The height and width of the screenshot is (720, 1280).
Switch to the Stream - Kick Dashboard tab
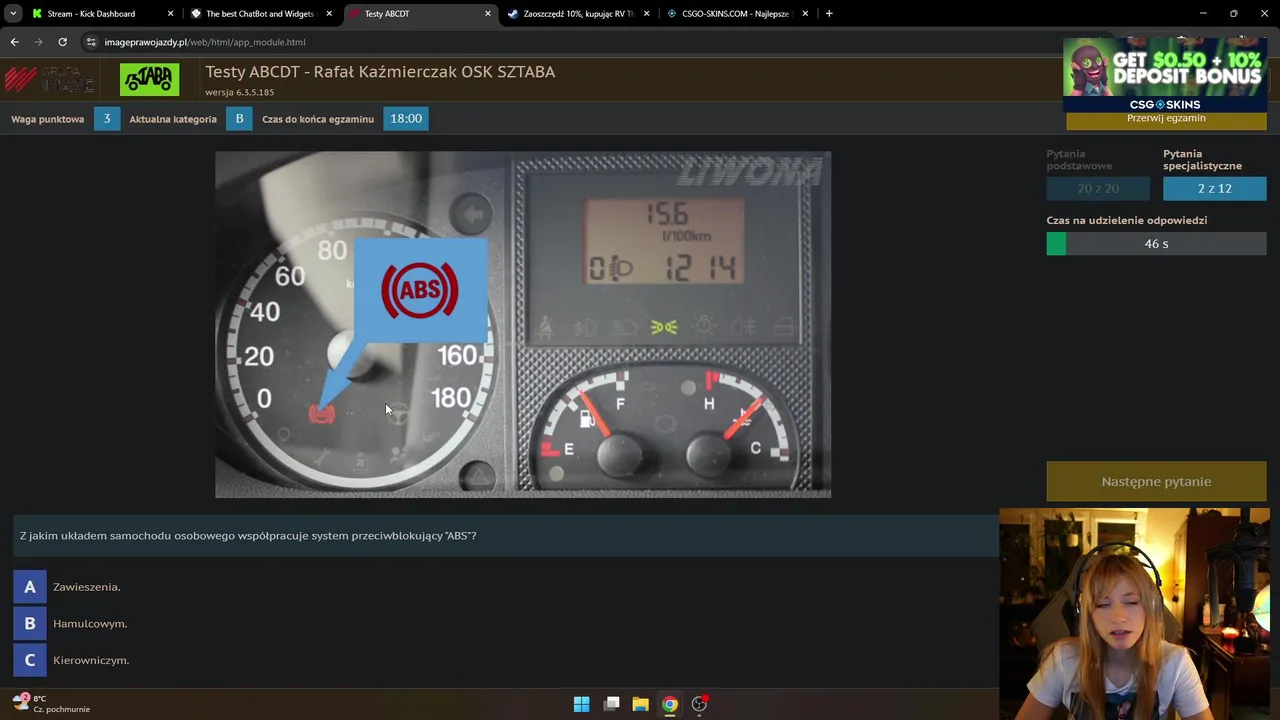[x=91, y=14]
